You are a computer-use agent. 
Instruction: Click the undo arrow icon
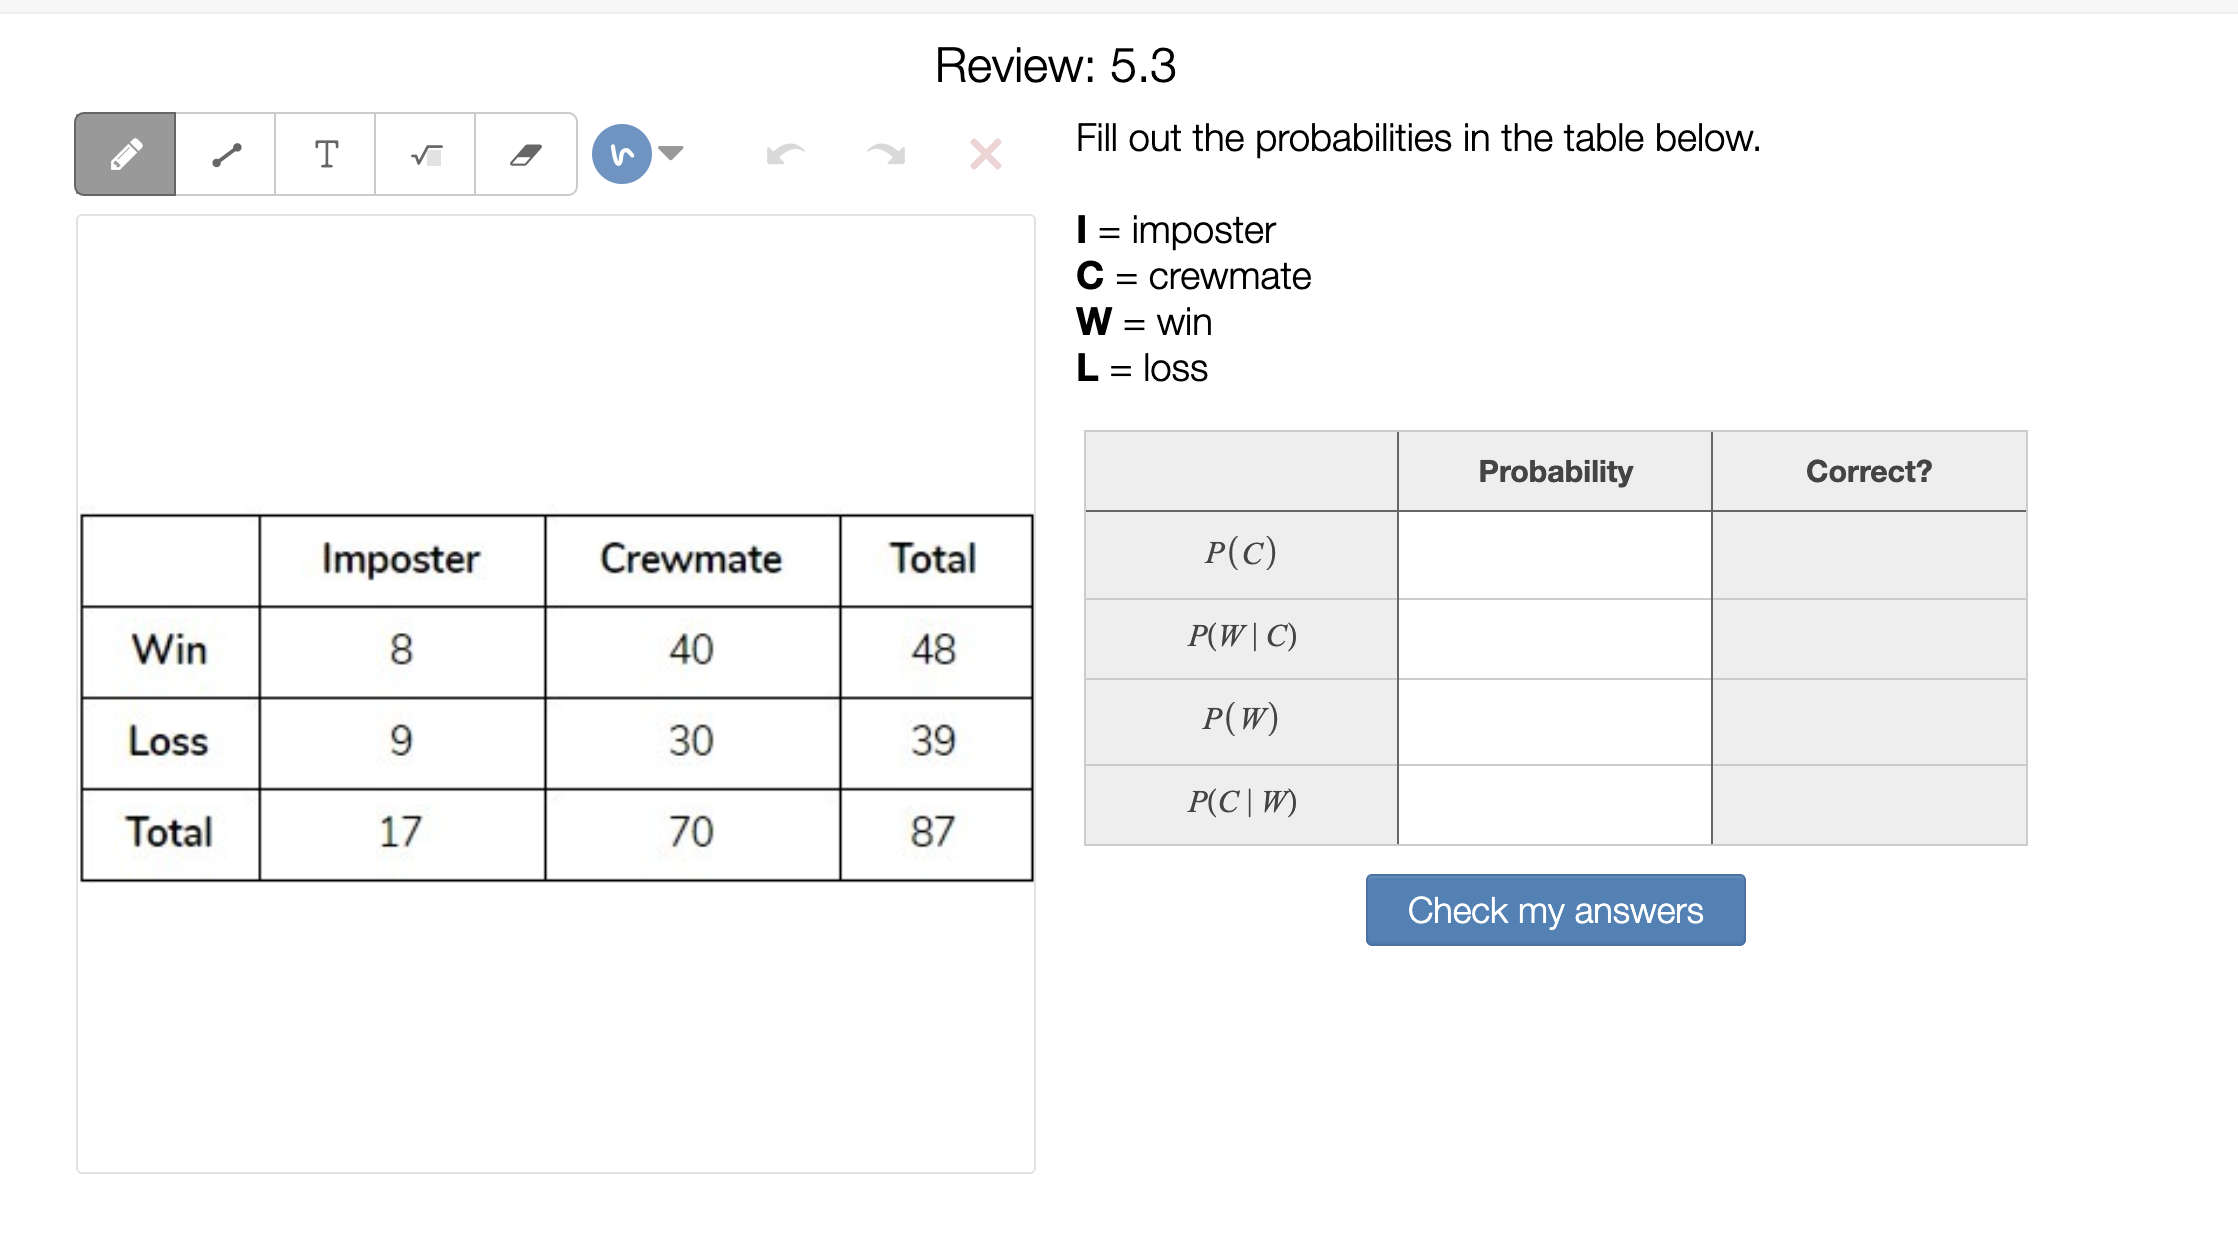coord(785,154)
